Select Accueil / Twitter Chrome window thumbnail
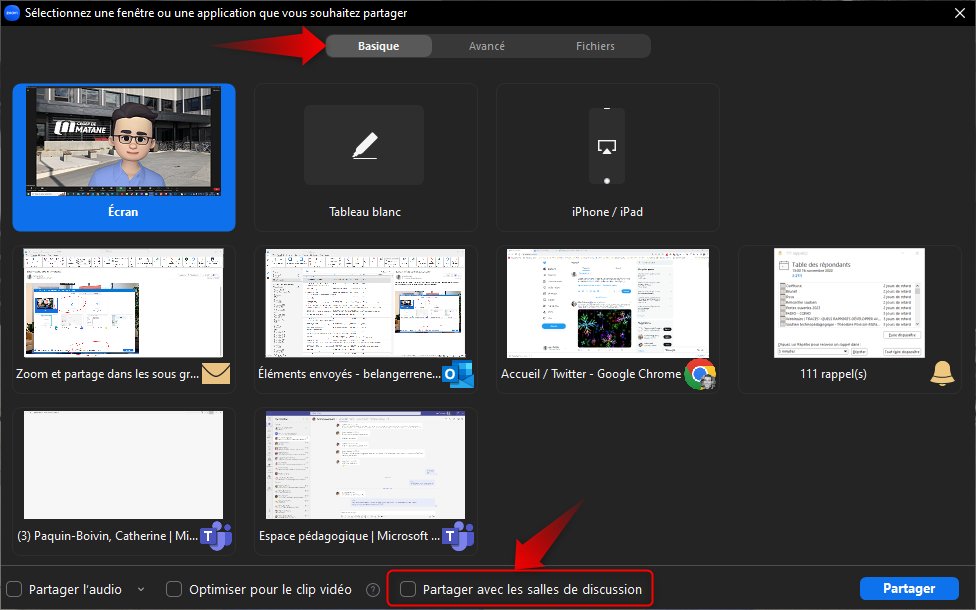Image resolution: width=976 pixels, height=610 pixels. [608, 303]
